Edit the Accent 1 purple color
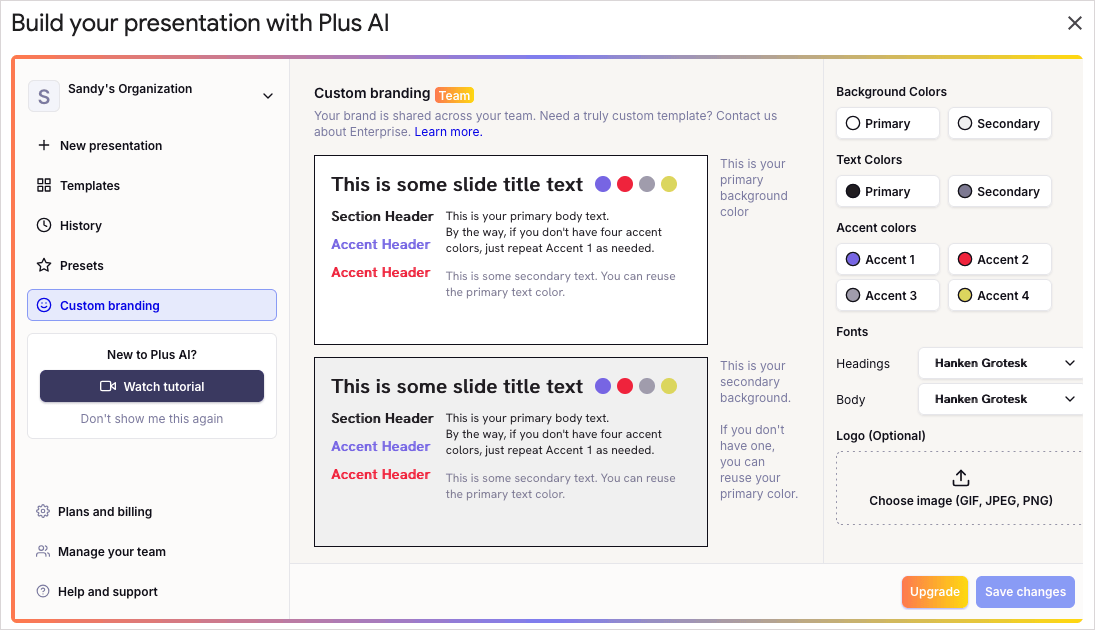Screen dimensions: 1095x630 pos(888,259)
